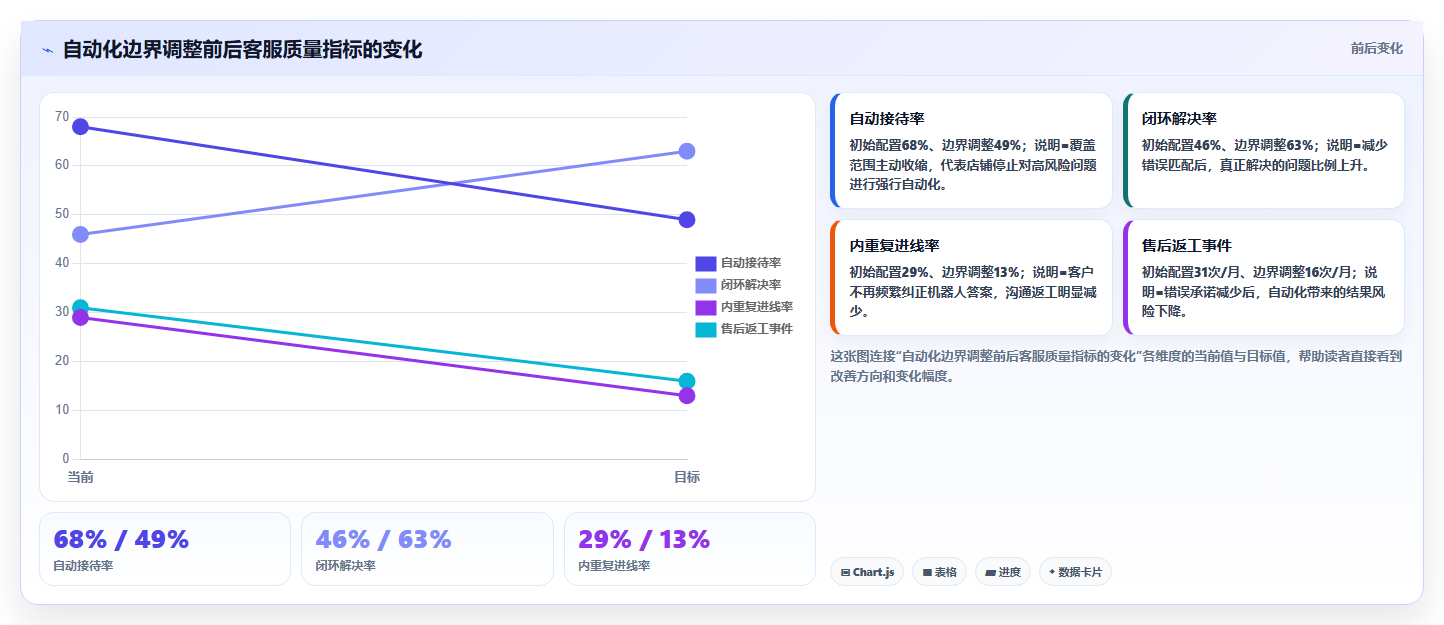This screenshot has height=625, width=1444.
Task: Click the 内重复进线率 current point at 29
Action: (x=80, y=318)
